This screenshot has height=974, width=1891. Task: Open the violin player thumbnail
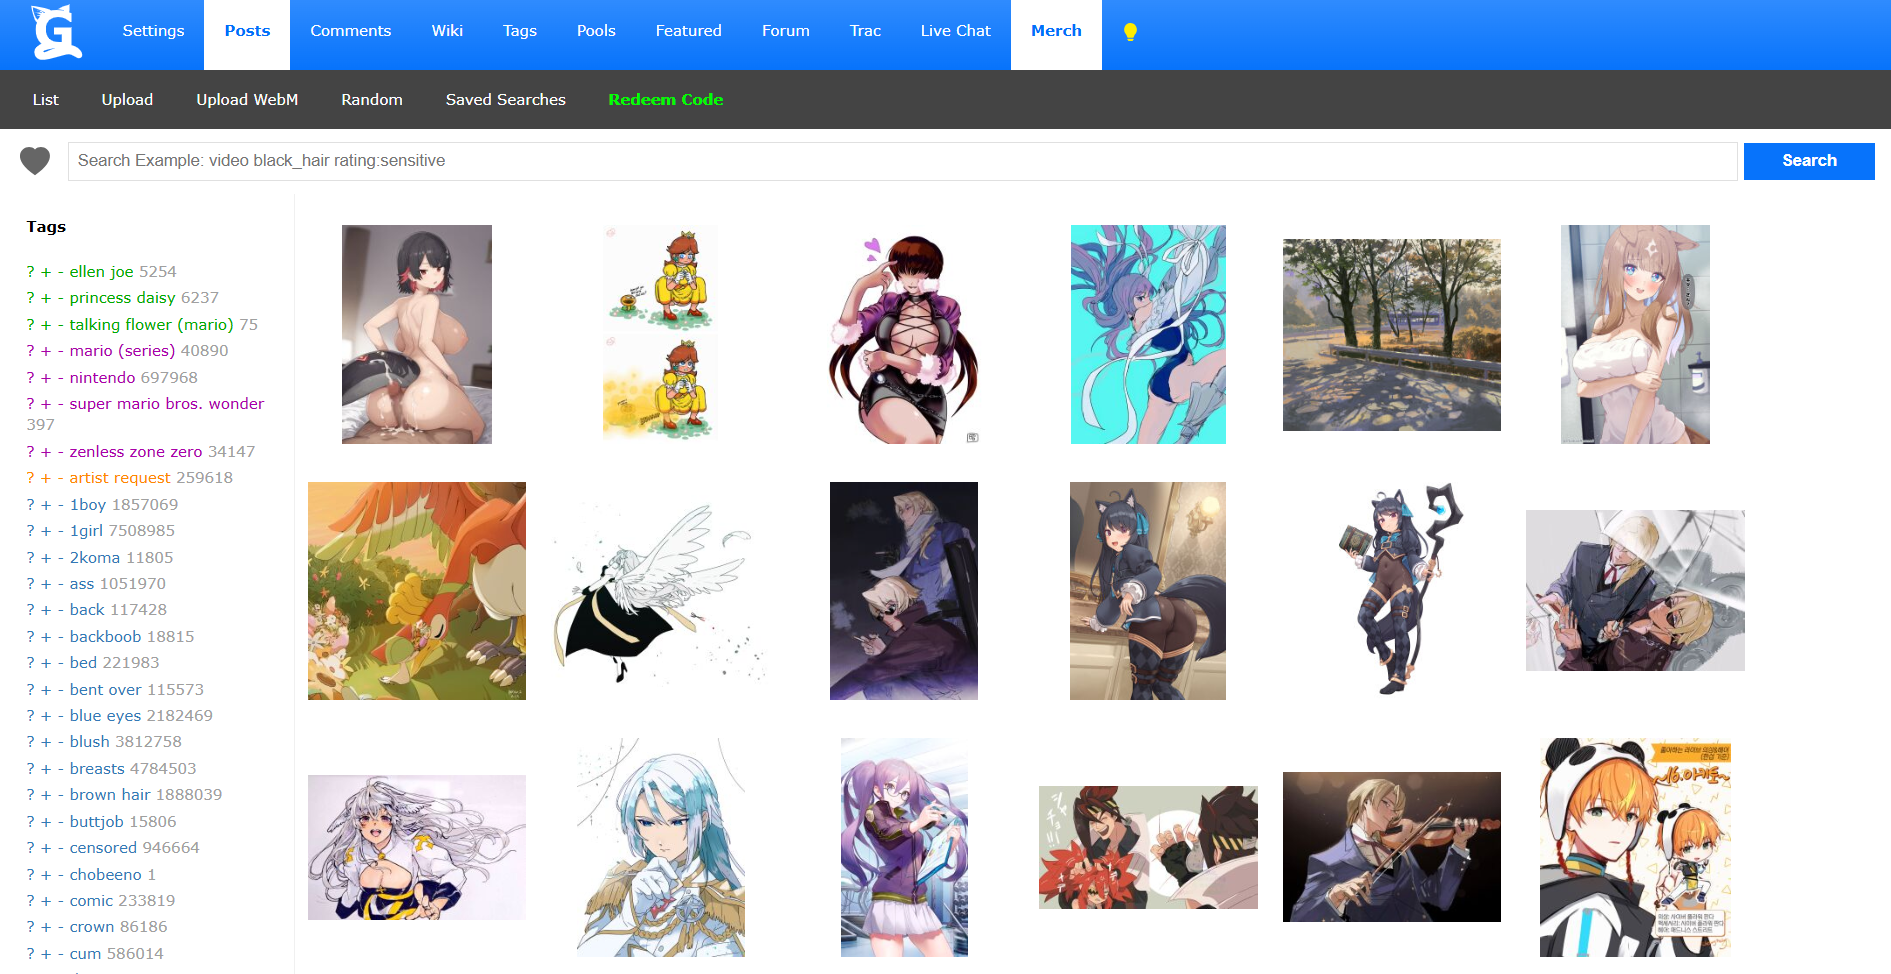[1391, 847]
